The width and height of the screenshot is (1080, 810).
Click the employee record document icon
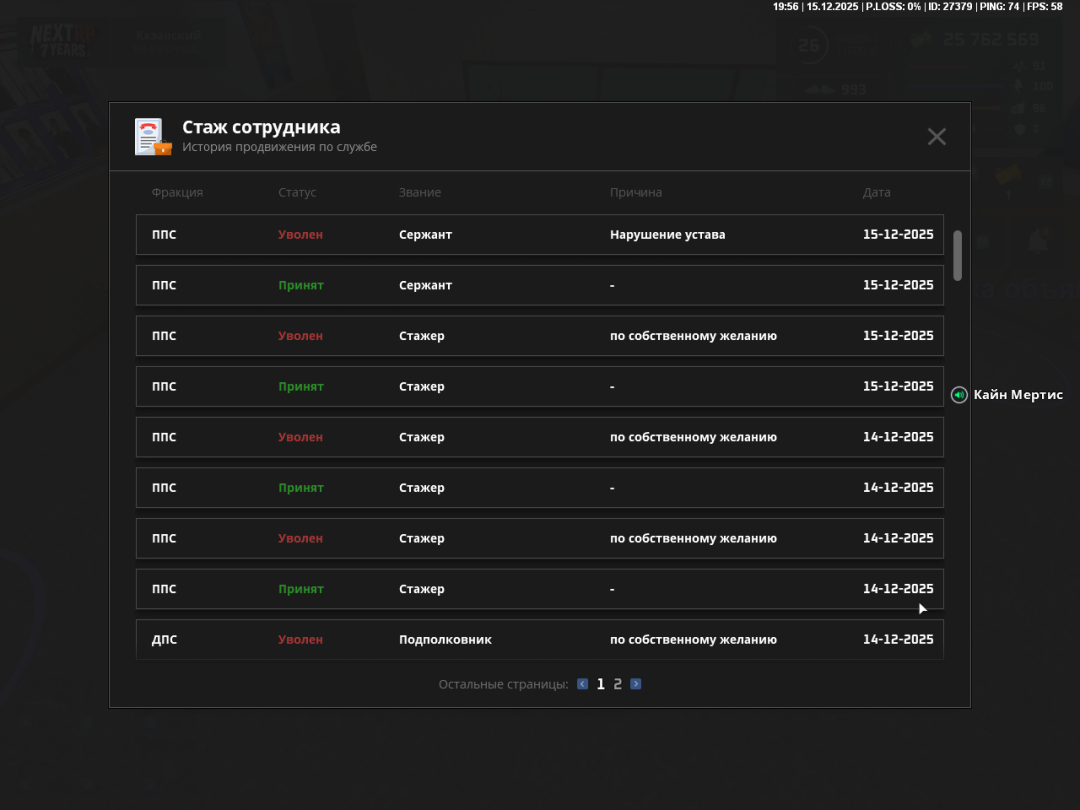tap(153, 137)
